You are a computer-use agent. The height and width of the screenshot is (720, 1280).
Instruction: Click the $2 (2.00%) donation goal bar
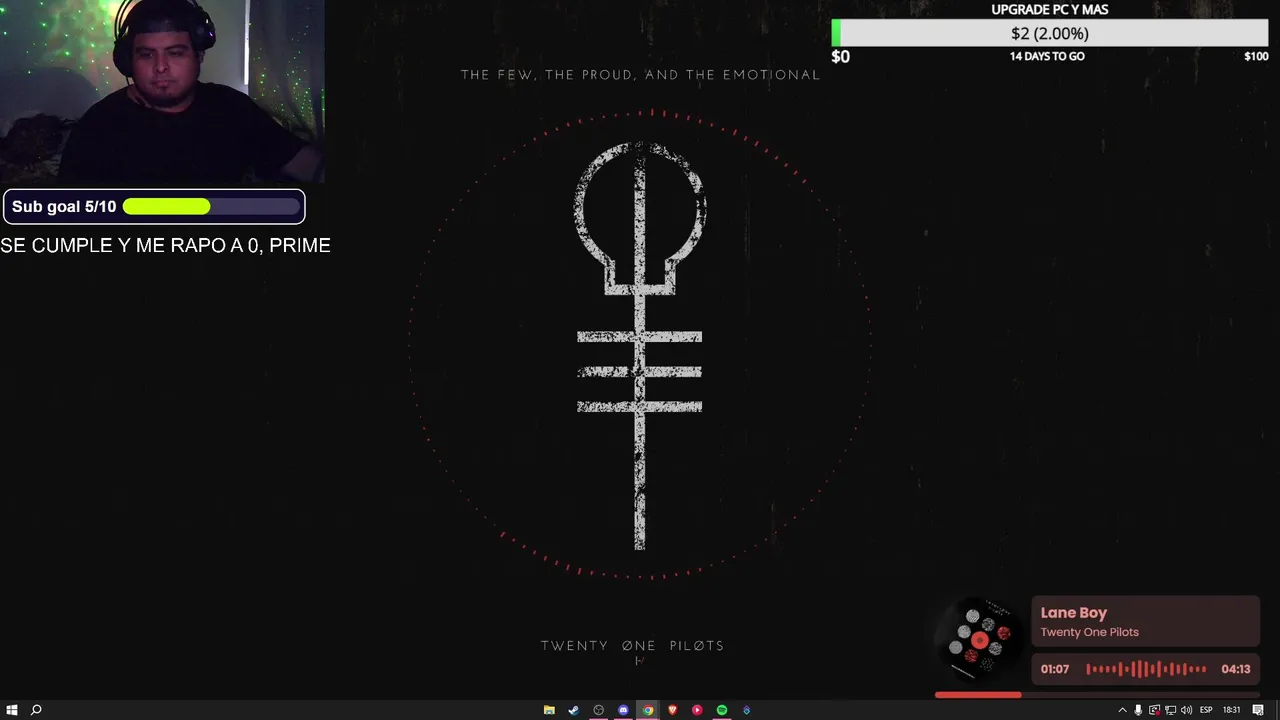[x=1049, y=33]
